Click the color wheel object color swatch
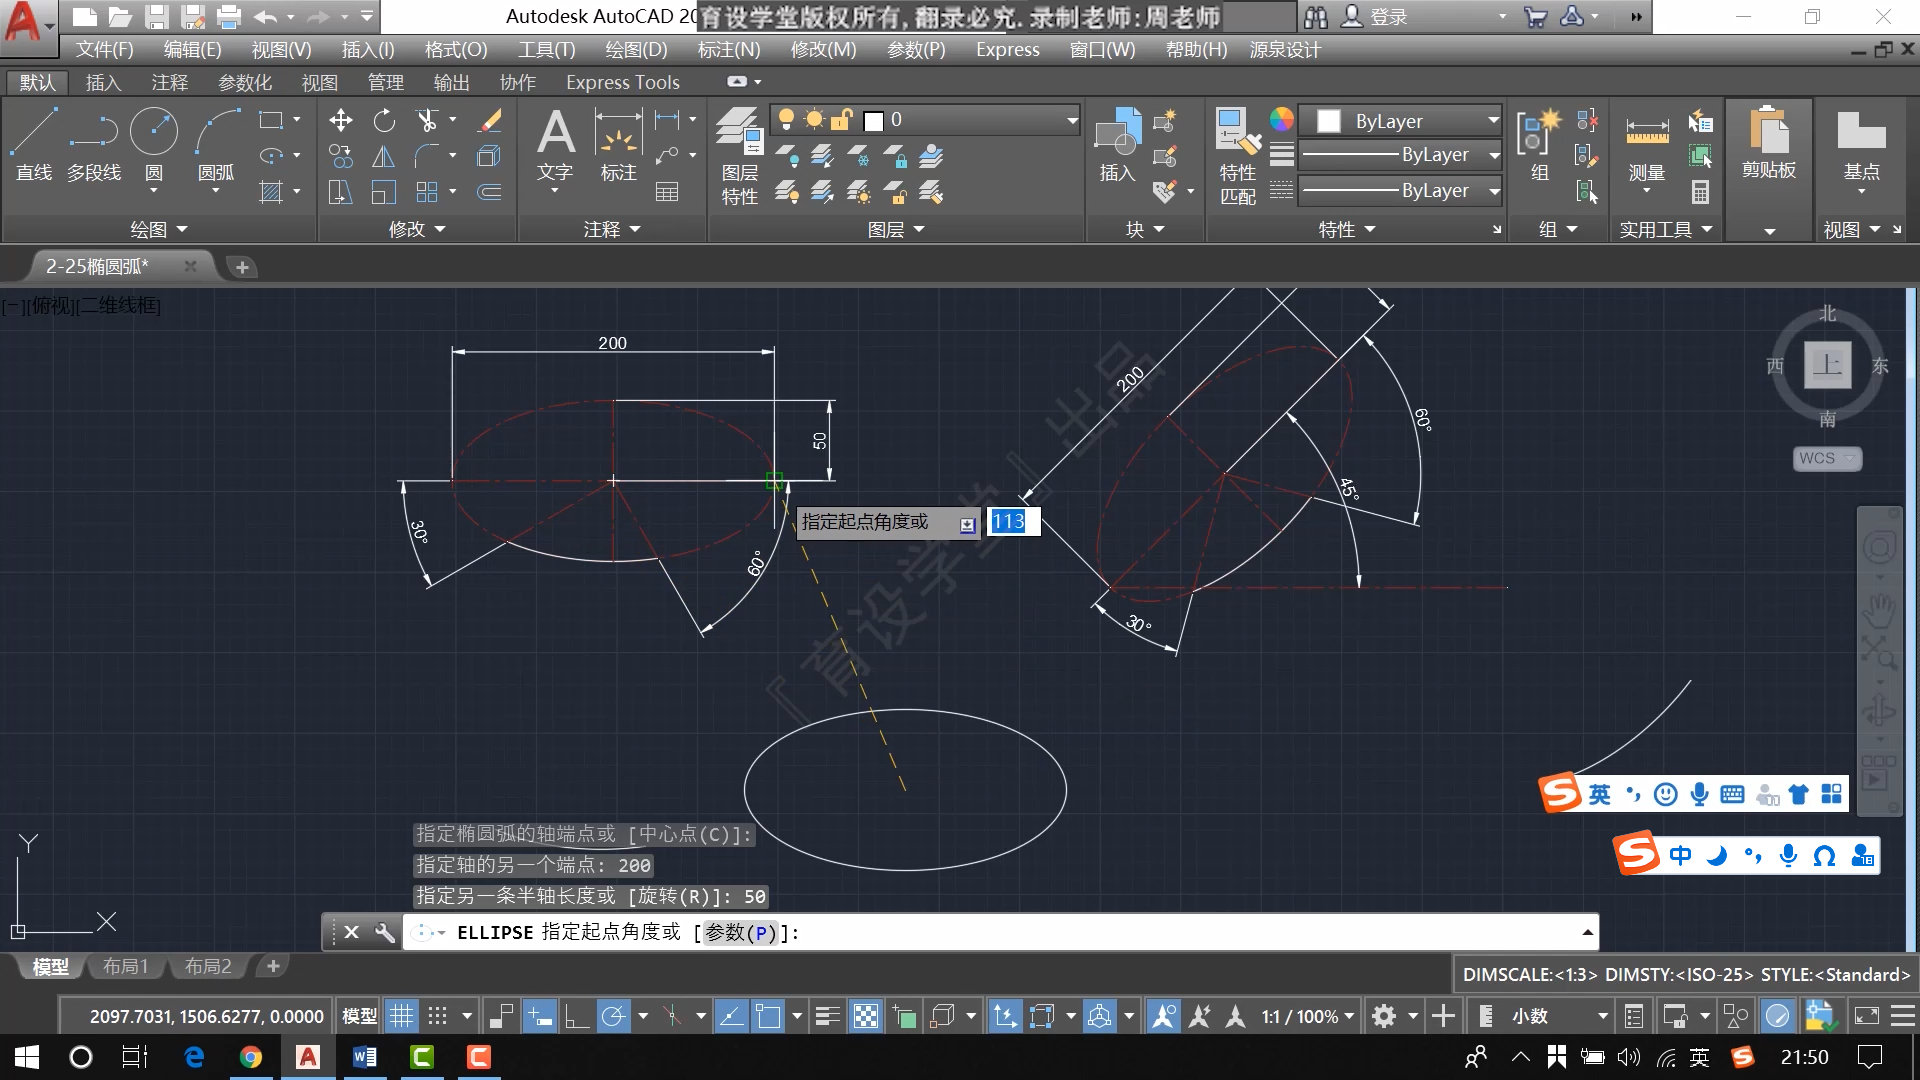Viewport: 1920px width, 1080px height. [x=1281, y=120]
